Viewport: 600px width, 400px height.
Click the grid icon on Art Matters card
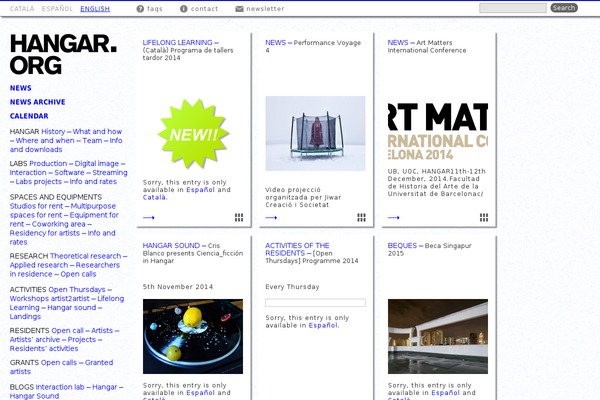click(484, 217)
